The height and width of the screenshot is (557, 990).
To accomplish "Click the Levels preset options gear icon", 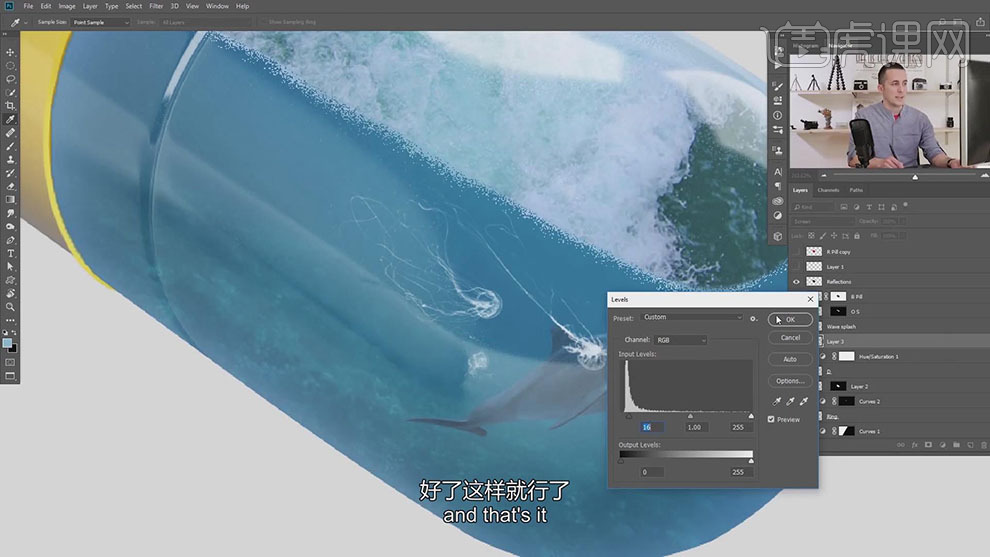I will (x=753, y=318).
